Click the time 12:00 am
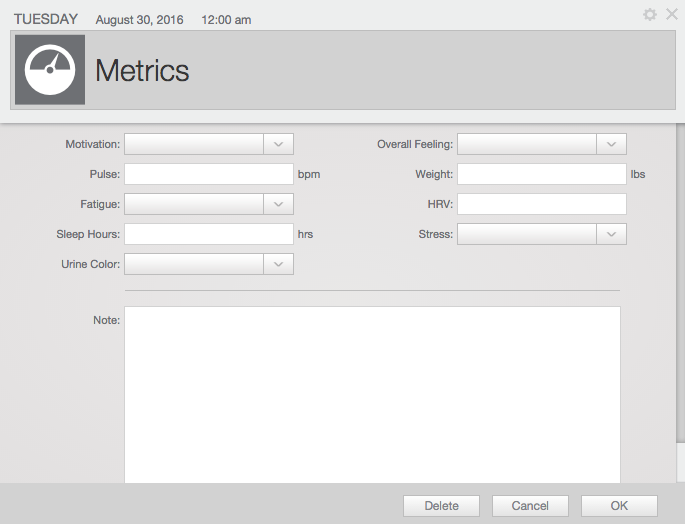Viewport: 685px width, 524px height. 226,20
